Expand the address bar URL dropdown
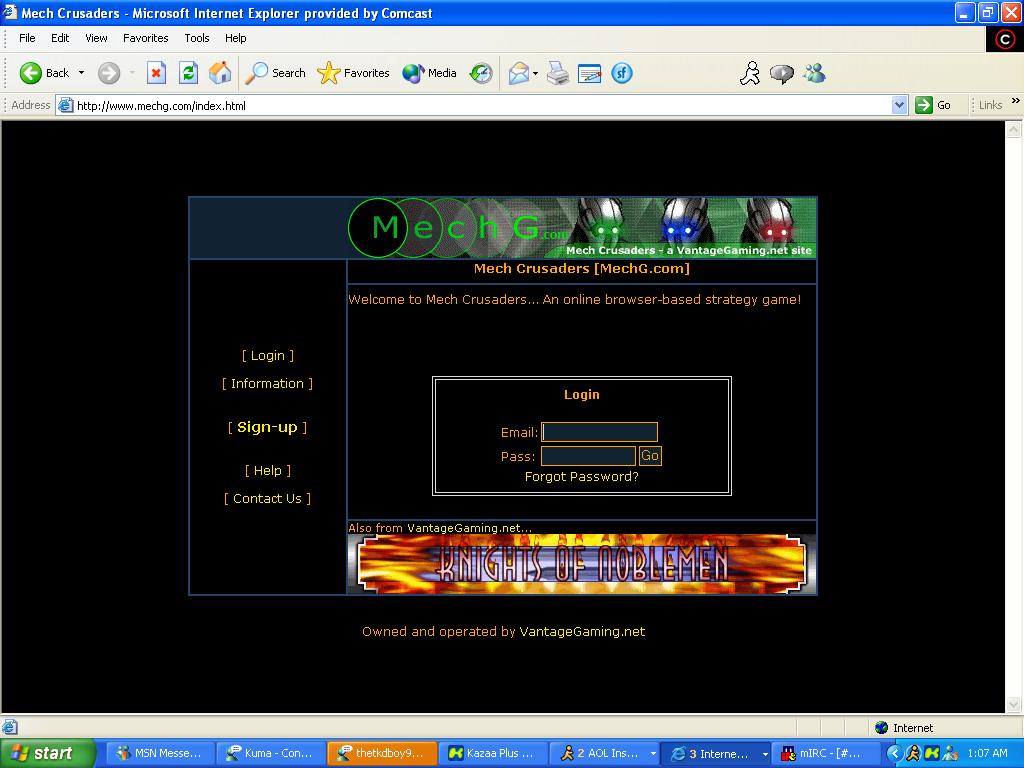The width and height of the screenshot is (1024, 768). (x=899, y=105)
